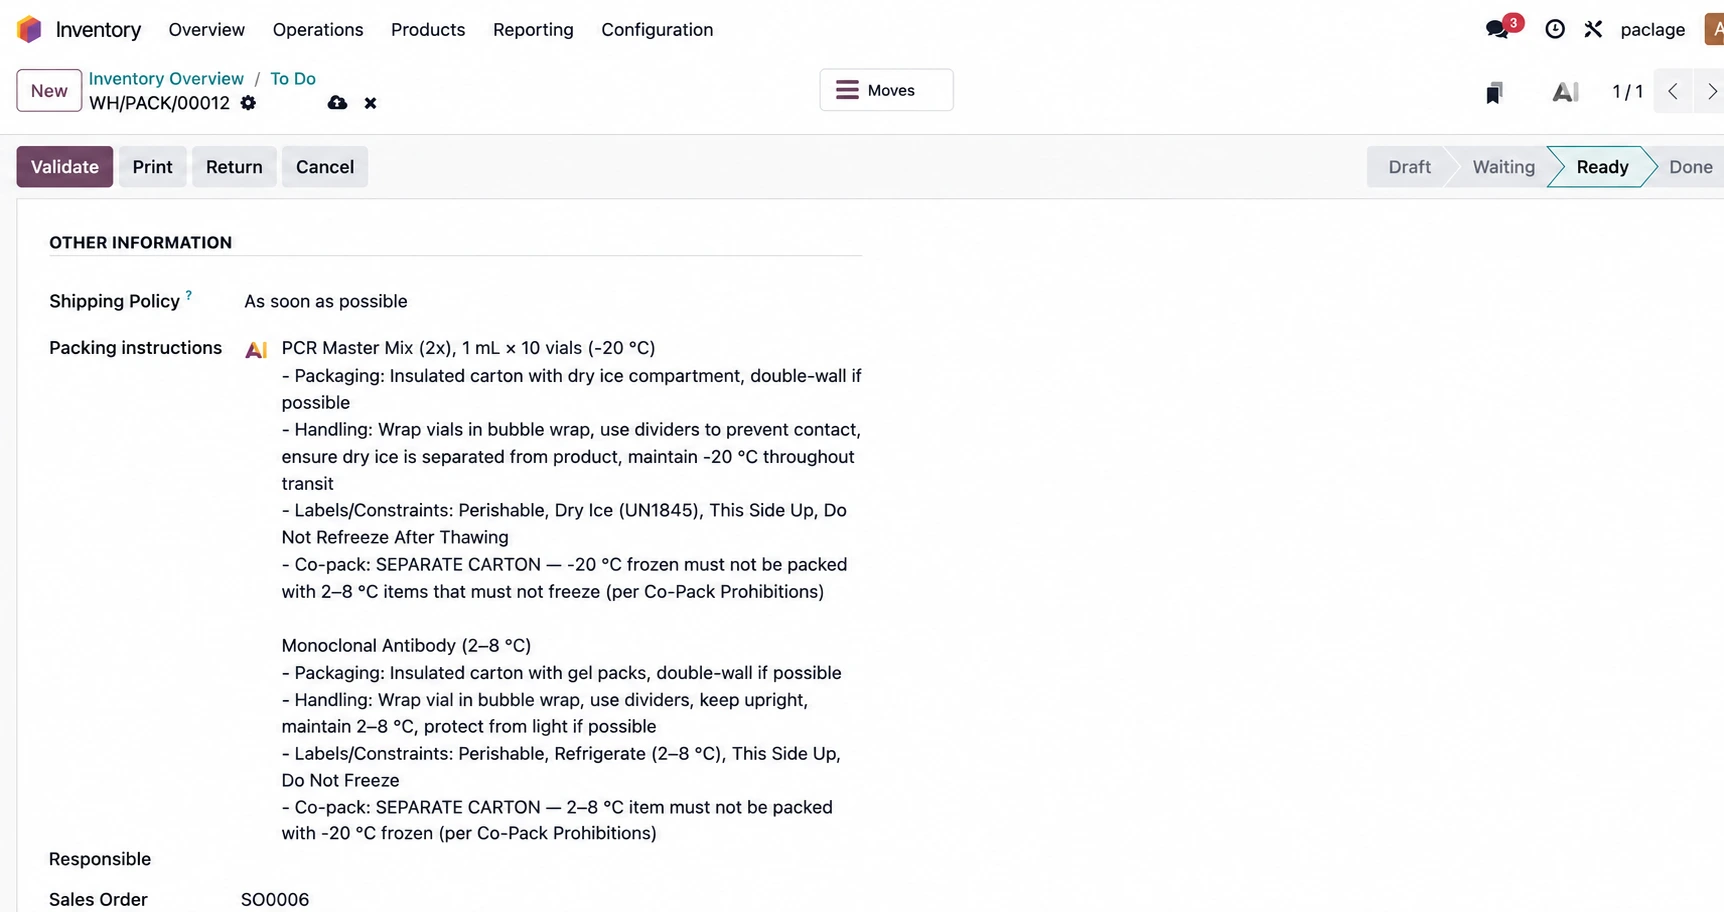Select the Done status stage
The width and height of the screenshot is (1724, 912).
pyautogui.click(x=1690, y=167)
